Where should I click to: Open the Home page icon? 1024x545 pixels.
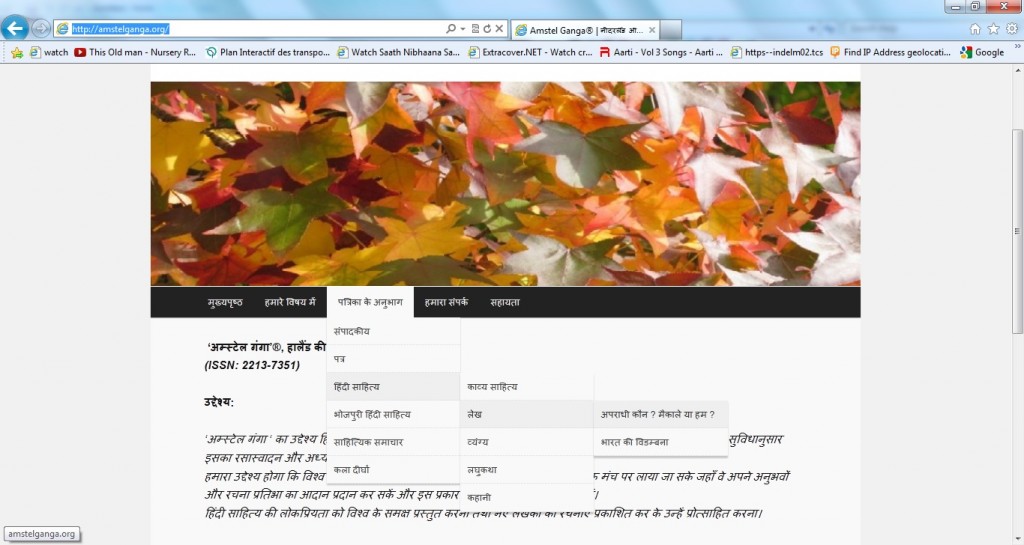pos(975,29)
